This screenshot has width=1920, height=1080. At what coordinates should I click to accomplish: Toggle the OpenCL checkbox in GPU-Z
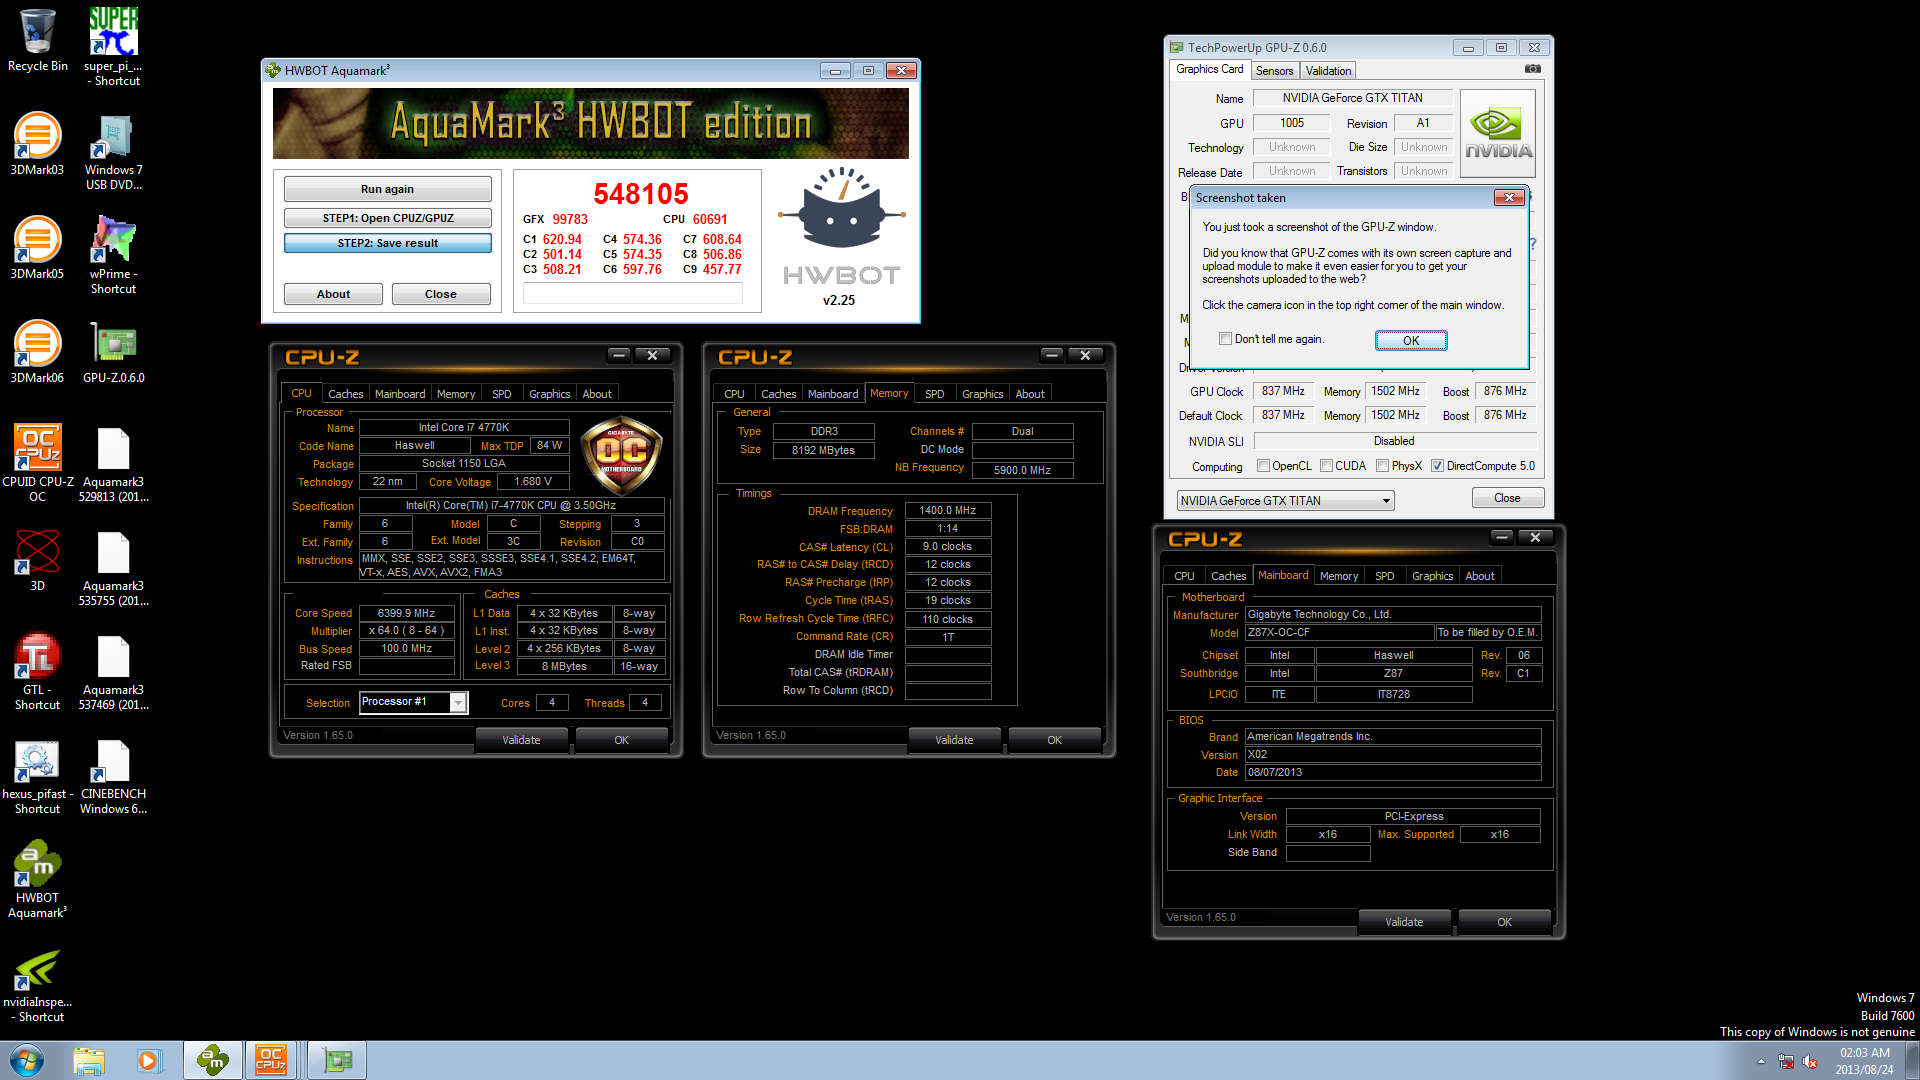(1263, 466)
